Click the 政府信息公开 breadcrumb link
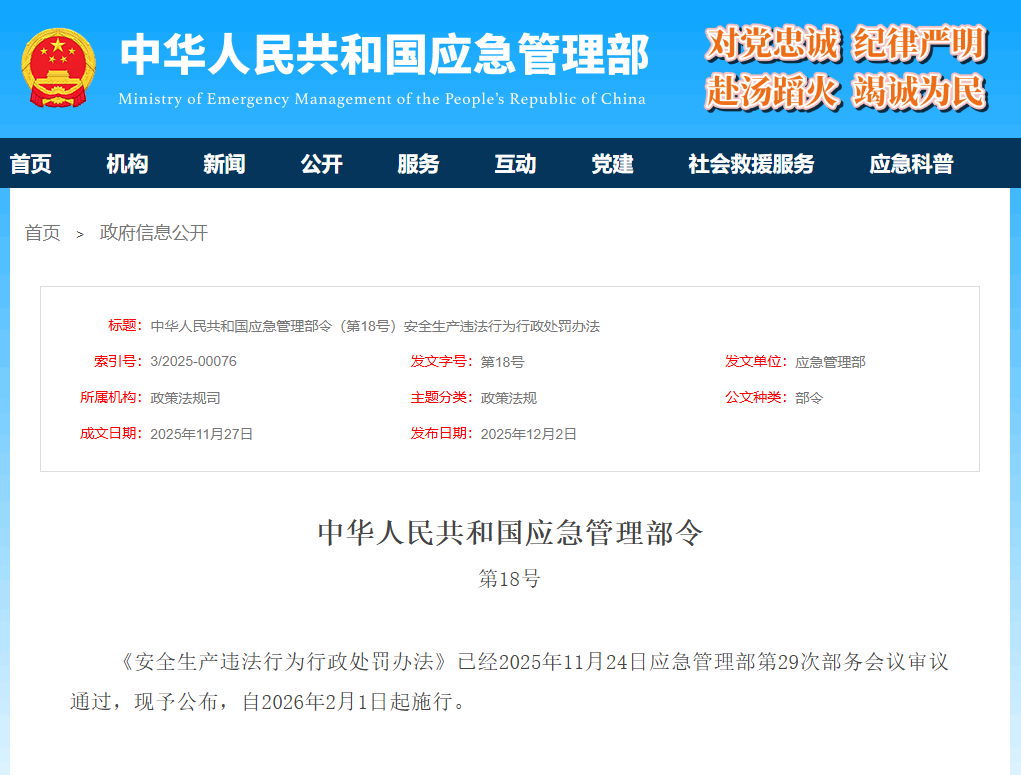 click(154, 233)
